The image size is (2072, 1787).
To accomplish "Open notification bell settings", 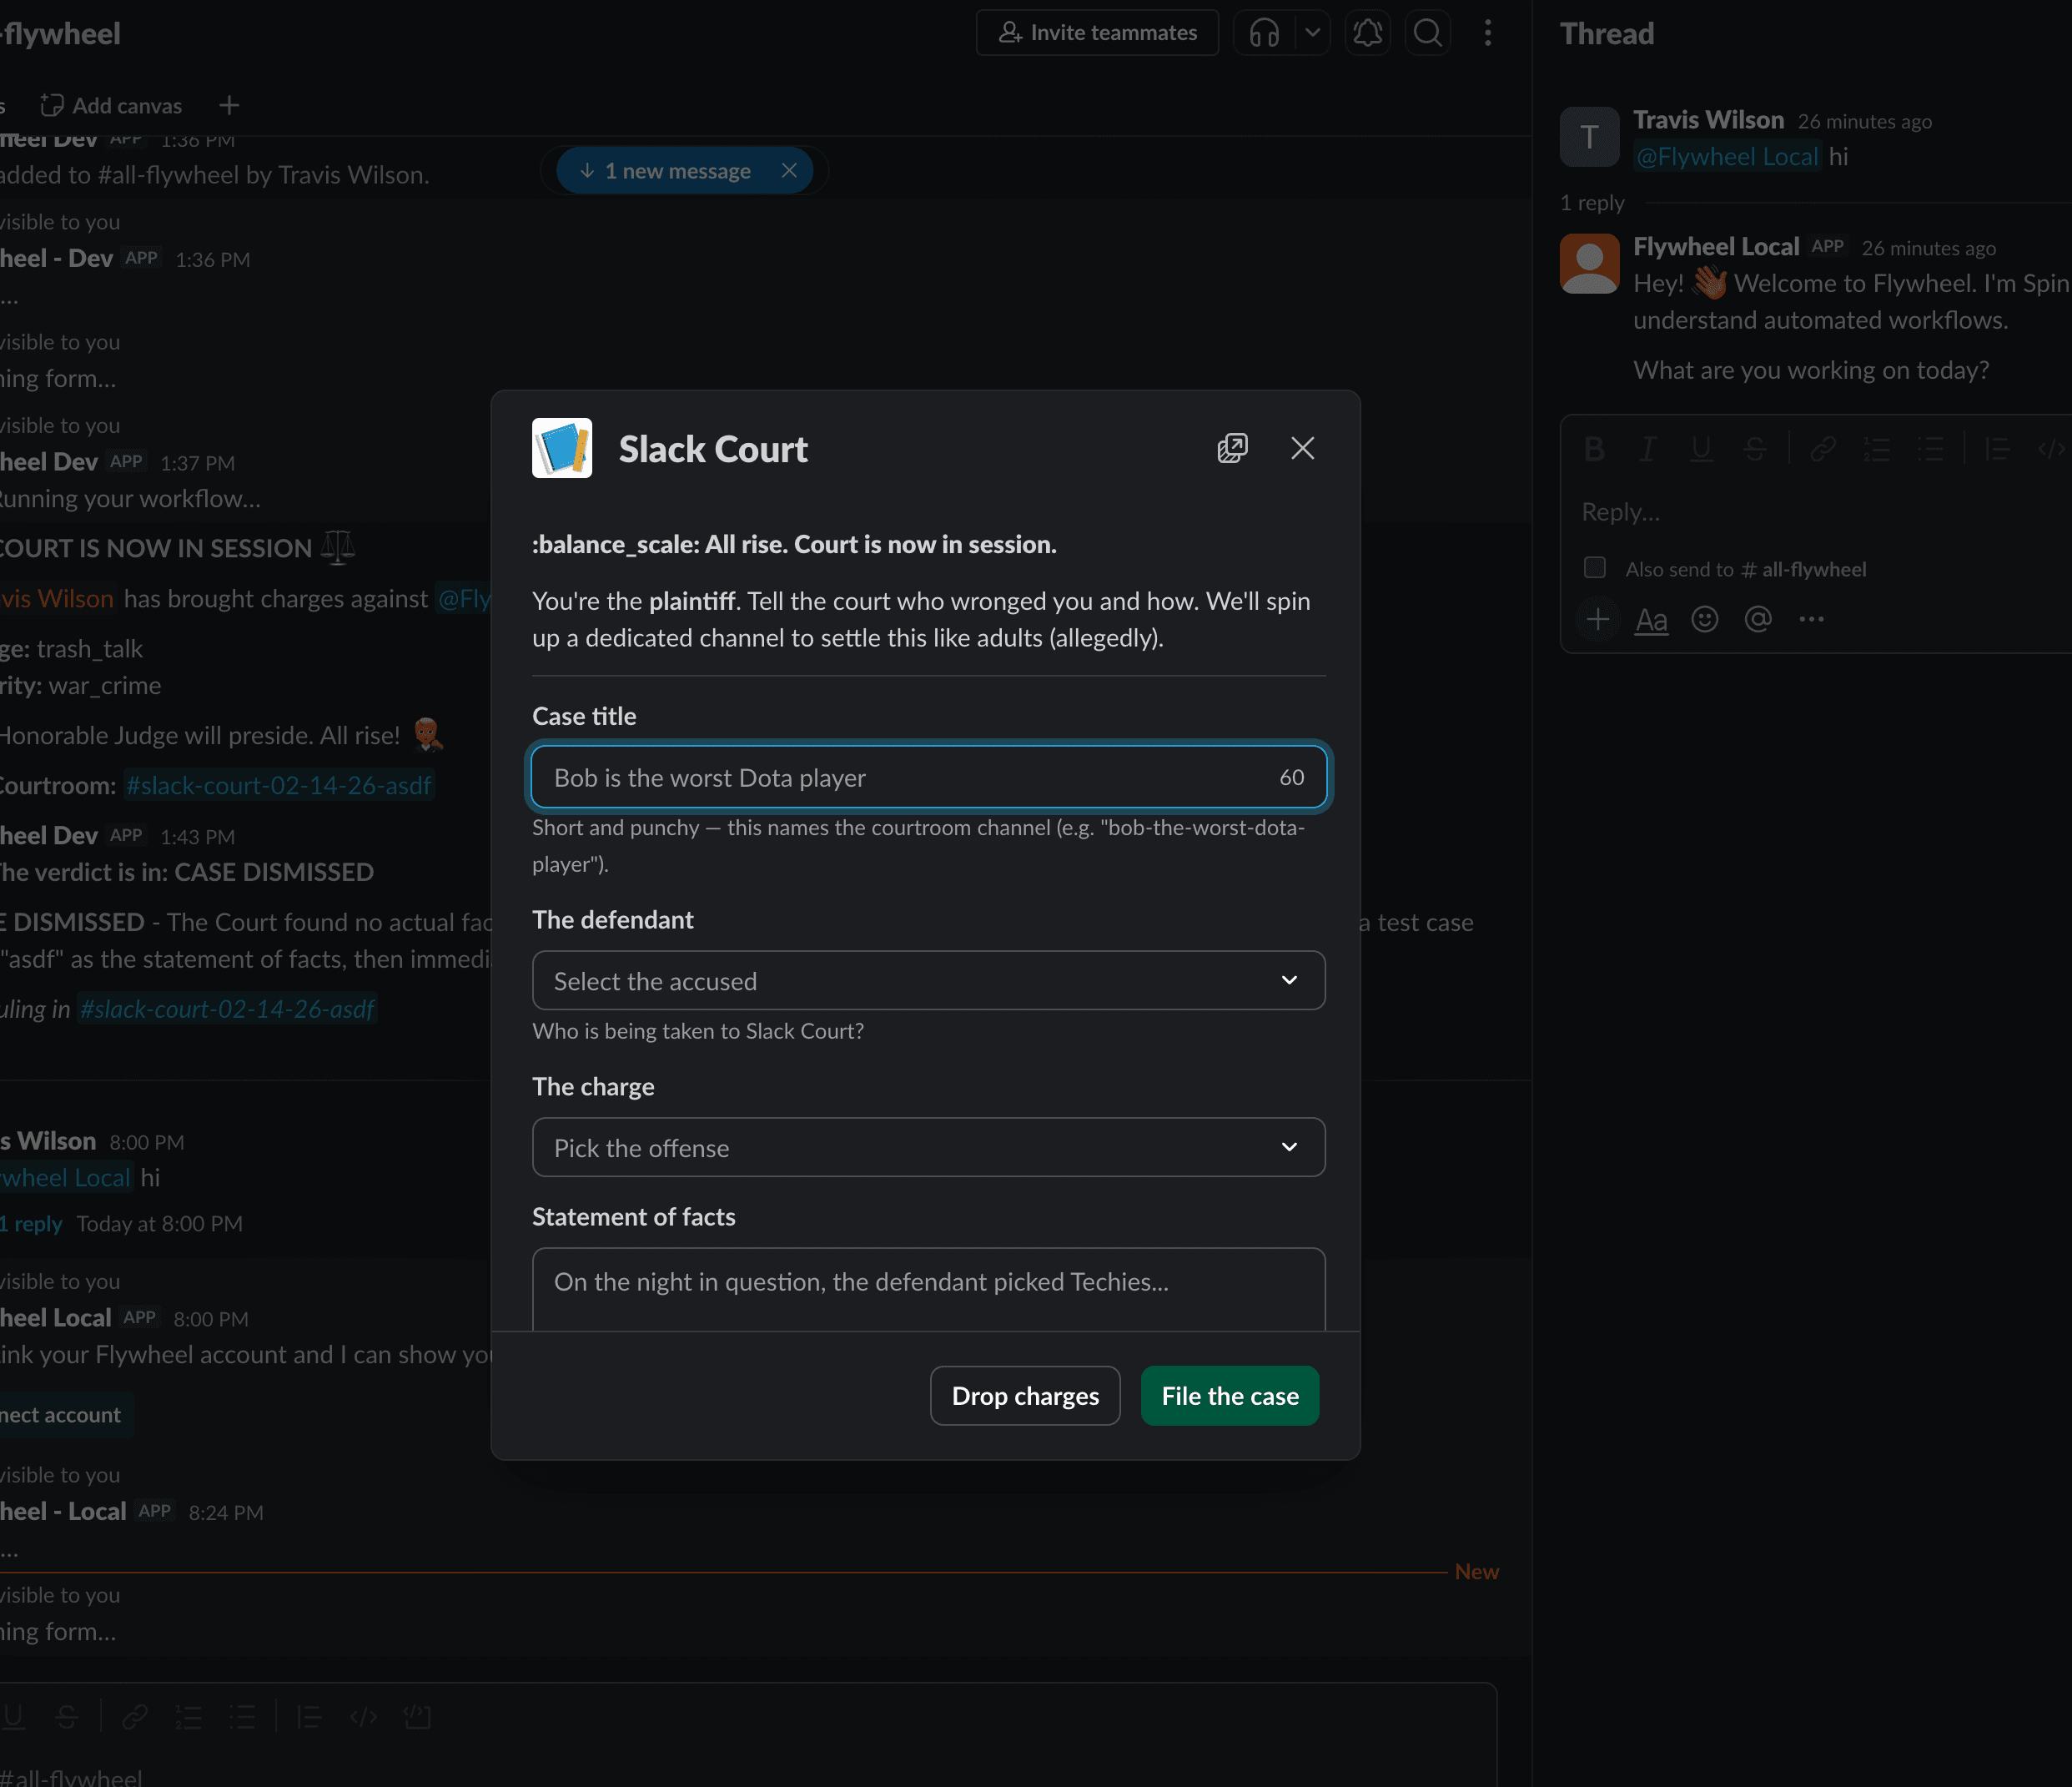I will 1368,33.
